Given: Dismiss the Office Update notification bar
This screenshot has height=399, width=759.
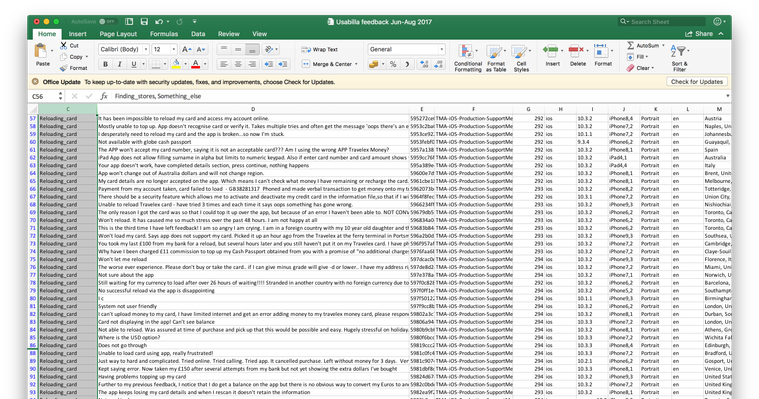Looking at the screenshot, I should click(35, 82).
